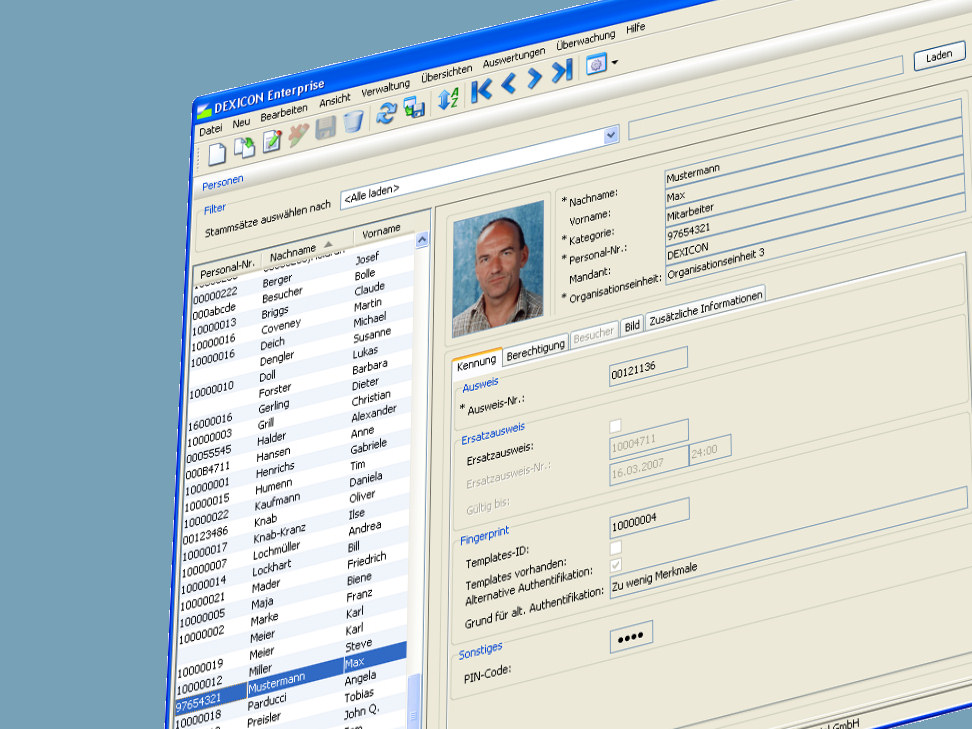Click the A-Z sort icon
This screenshot has width=972, height=729.
(448, 98)
